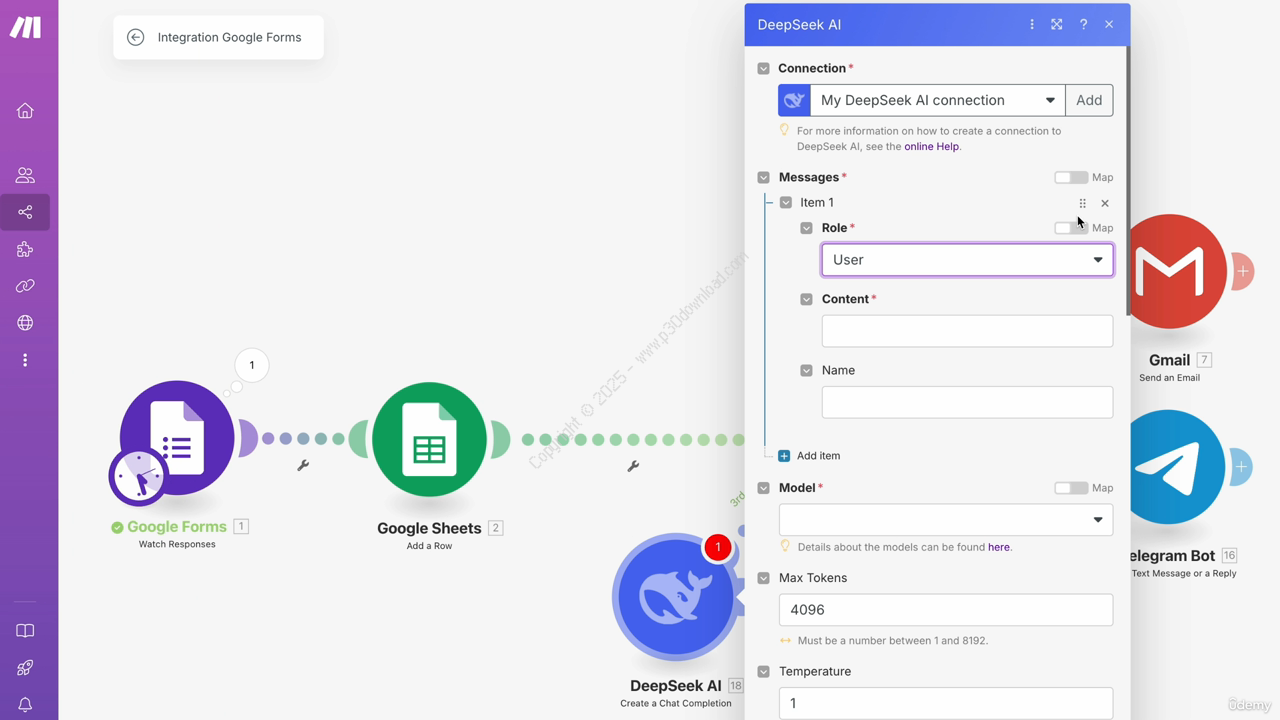This screenshot has width=1280, height=720.
Task: Click the red error badge on DeepSeek AI
Action: coord(717,547)
